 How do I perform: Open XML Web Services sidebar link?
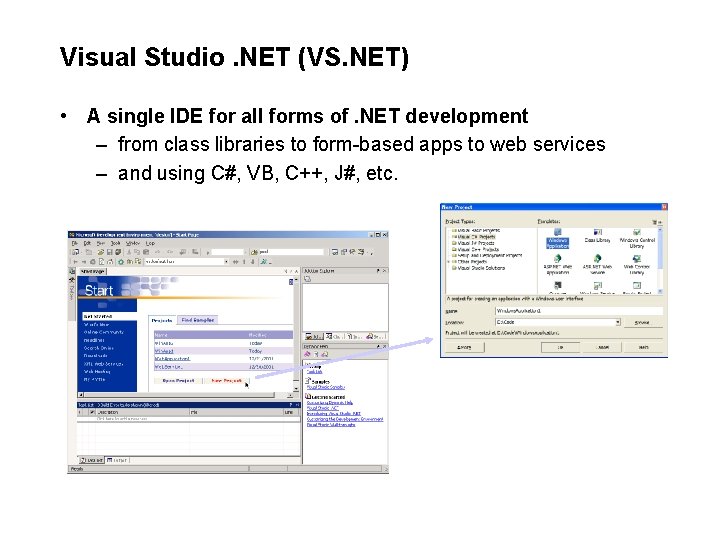[x=103, y=364]
